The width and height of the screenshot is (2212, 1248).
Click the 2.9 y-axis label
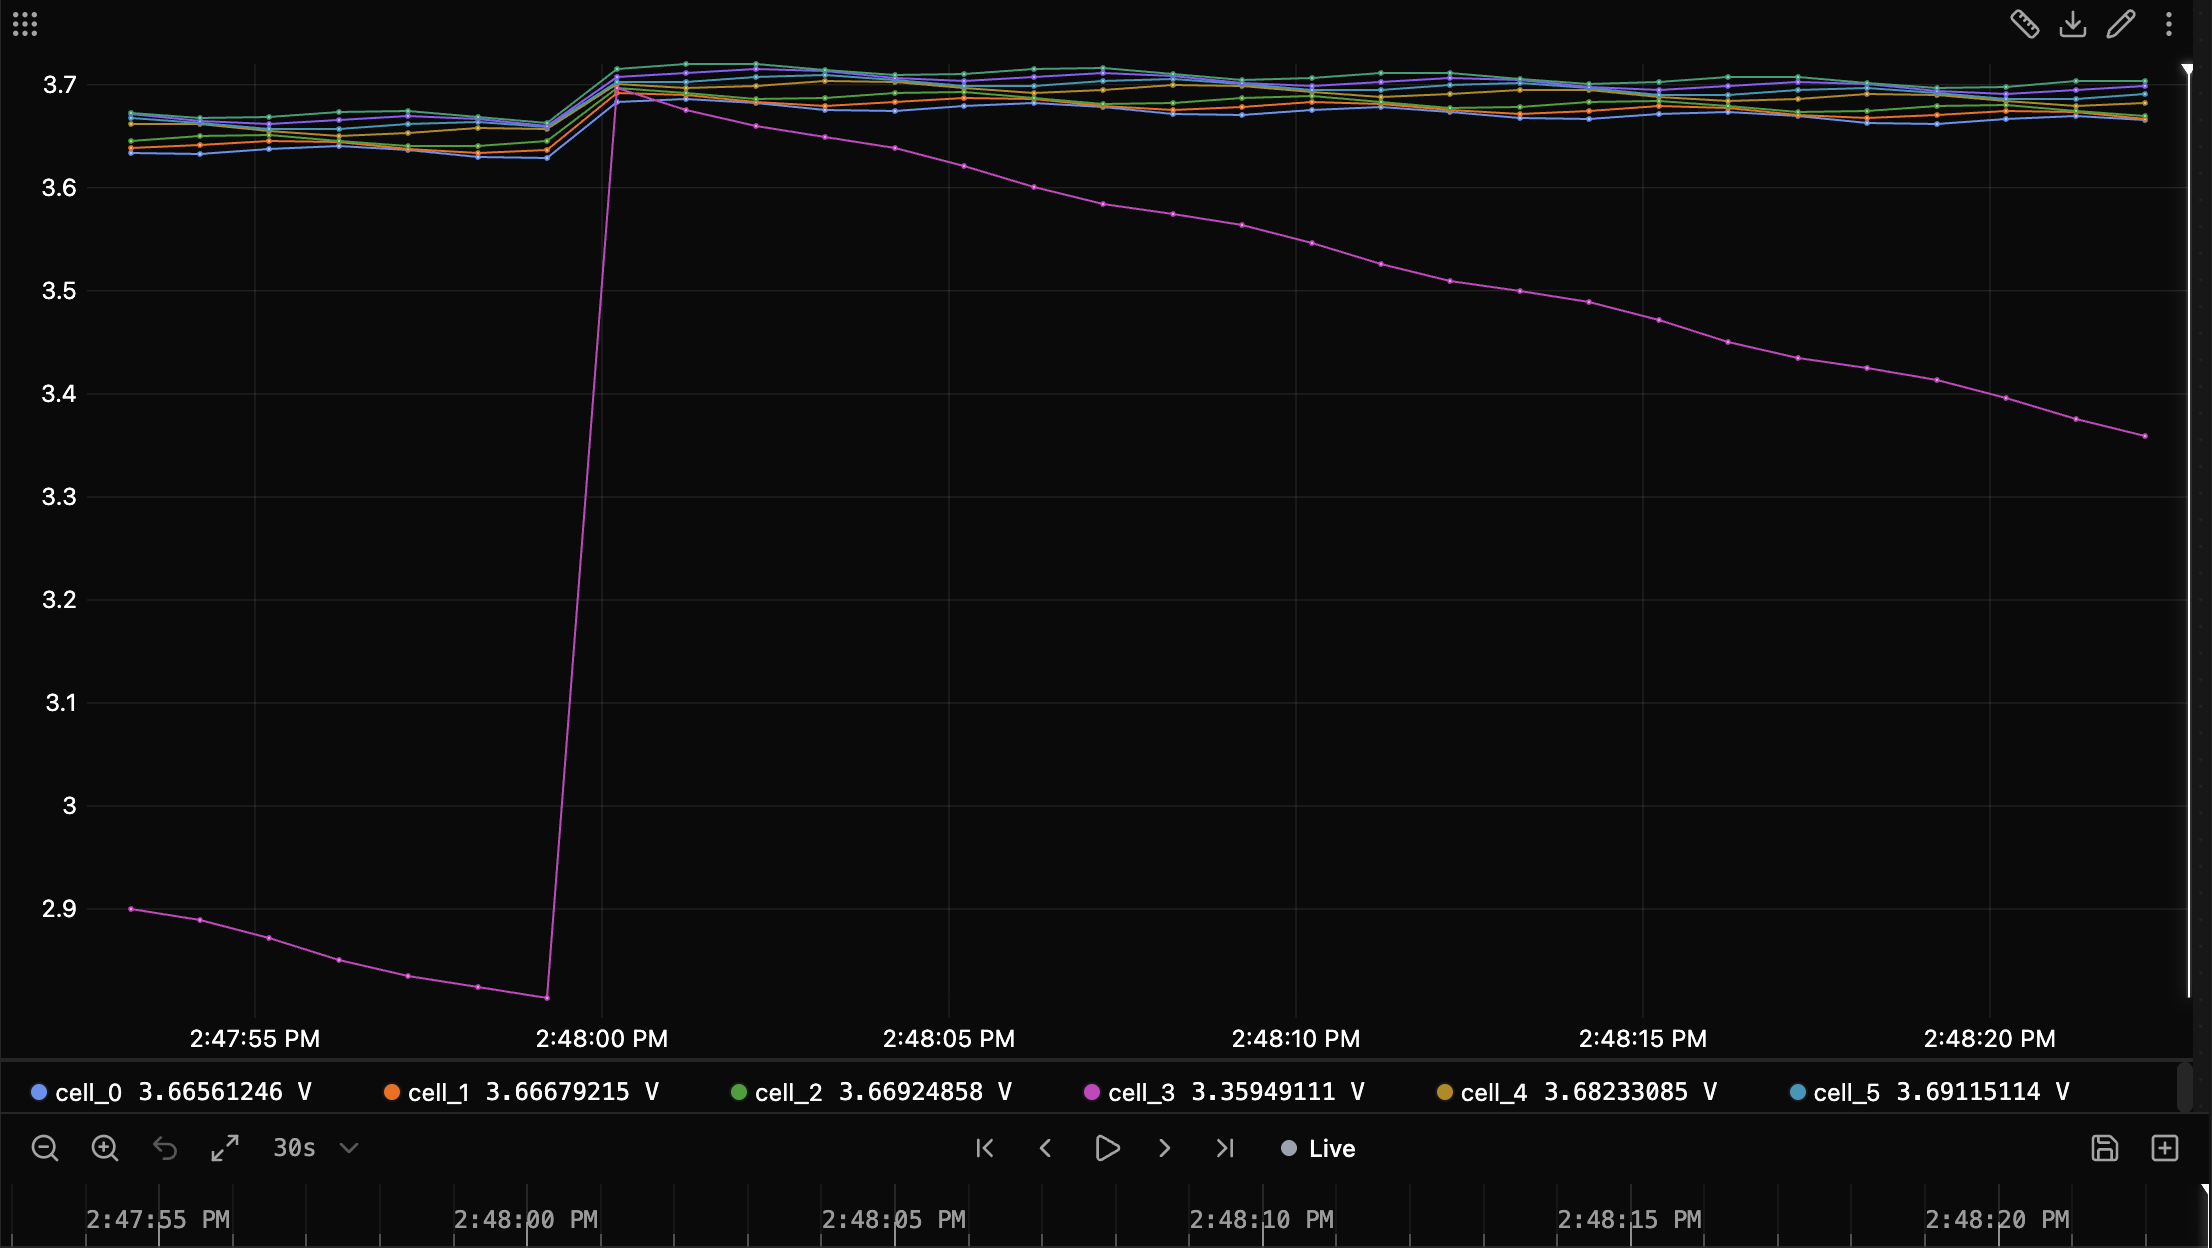tap(59, 909)
